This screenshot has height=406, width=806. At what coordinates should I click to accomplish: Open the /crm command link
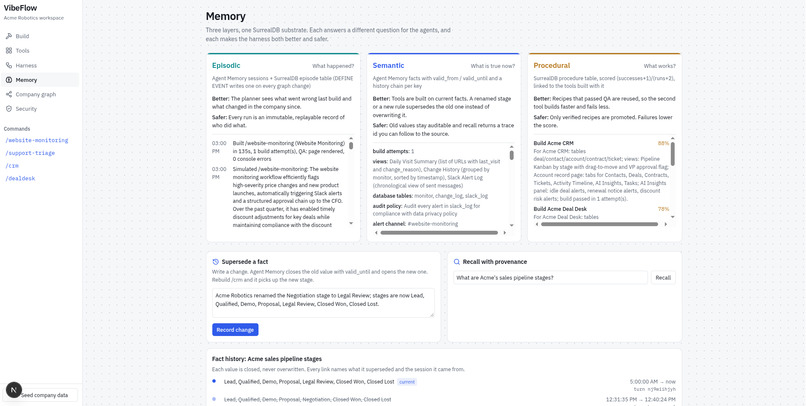(12, 166)
